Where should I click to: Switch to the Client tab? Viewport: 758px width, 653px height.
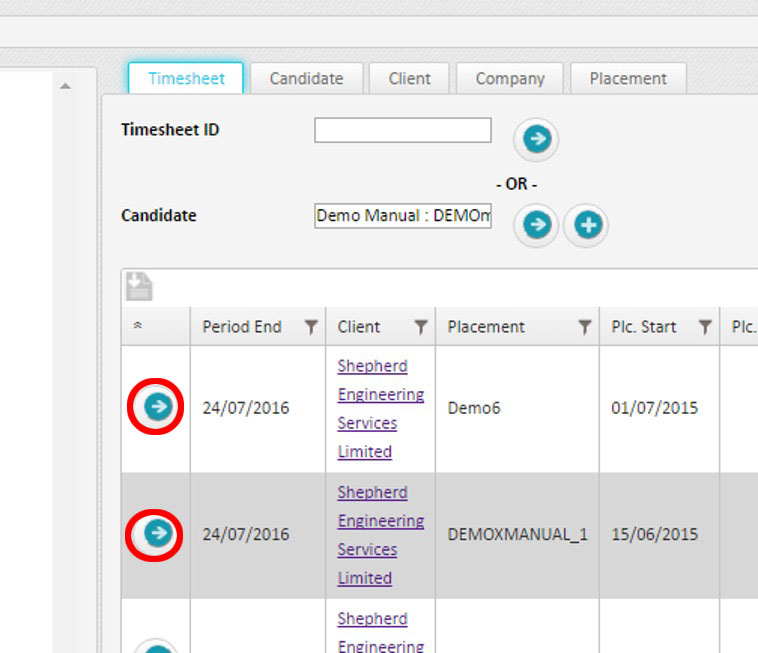(410, 78)
